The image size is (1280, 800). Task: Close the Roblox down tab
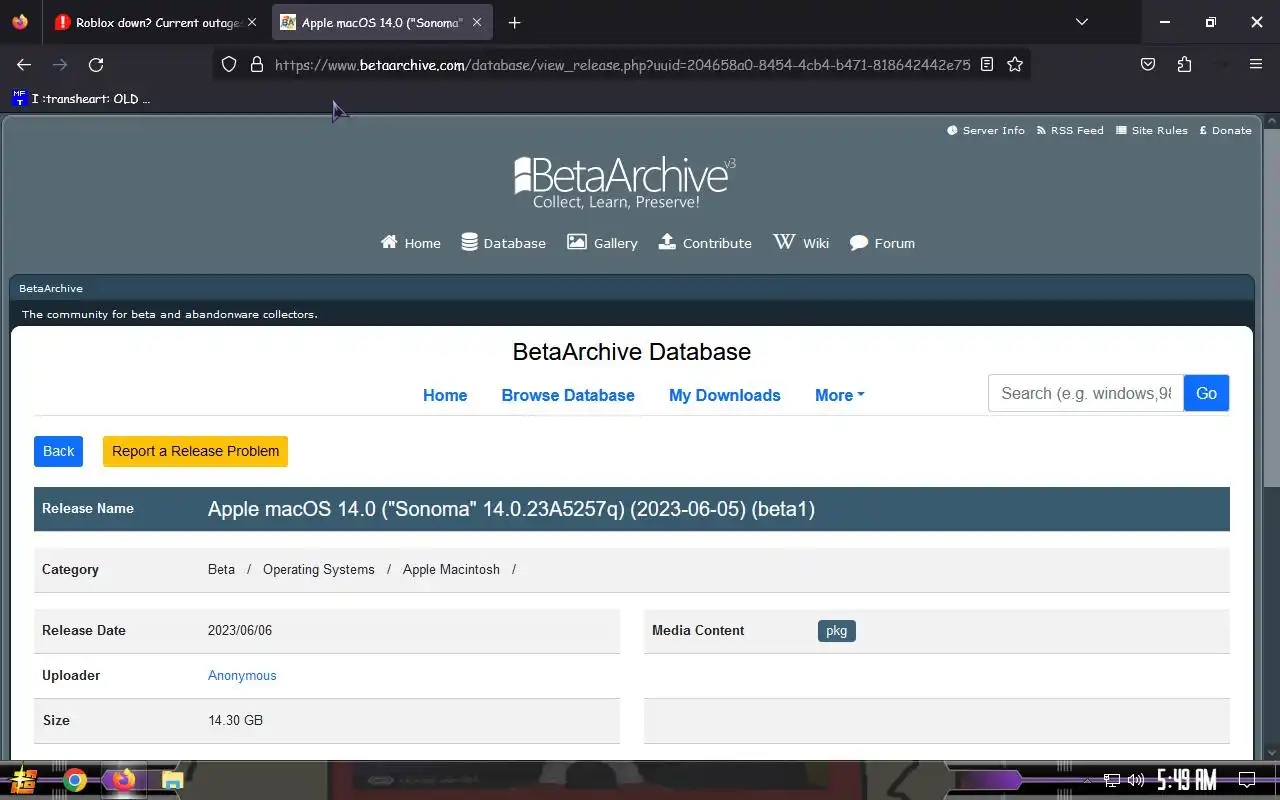[x=252, y=22]
